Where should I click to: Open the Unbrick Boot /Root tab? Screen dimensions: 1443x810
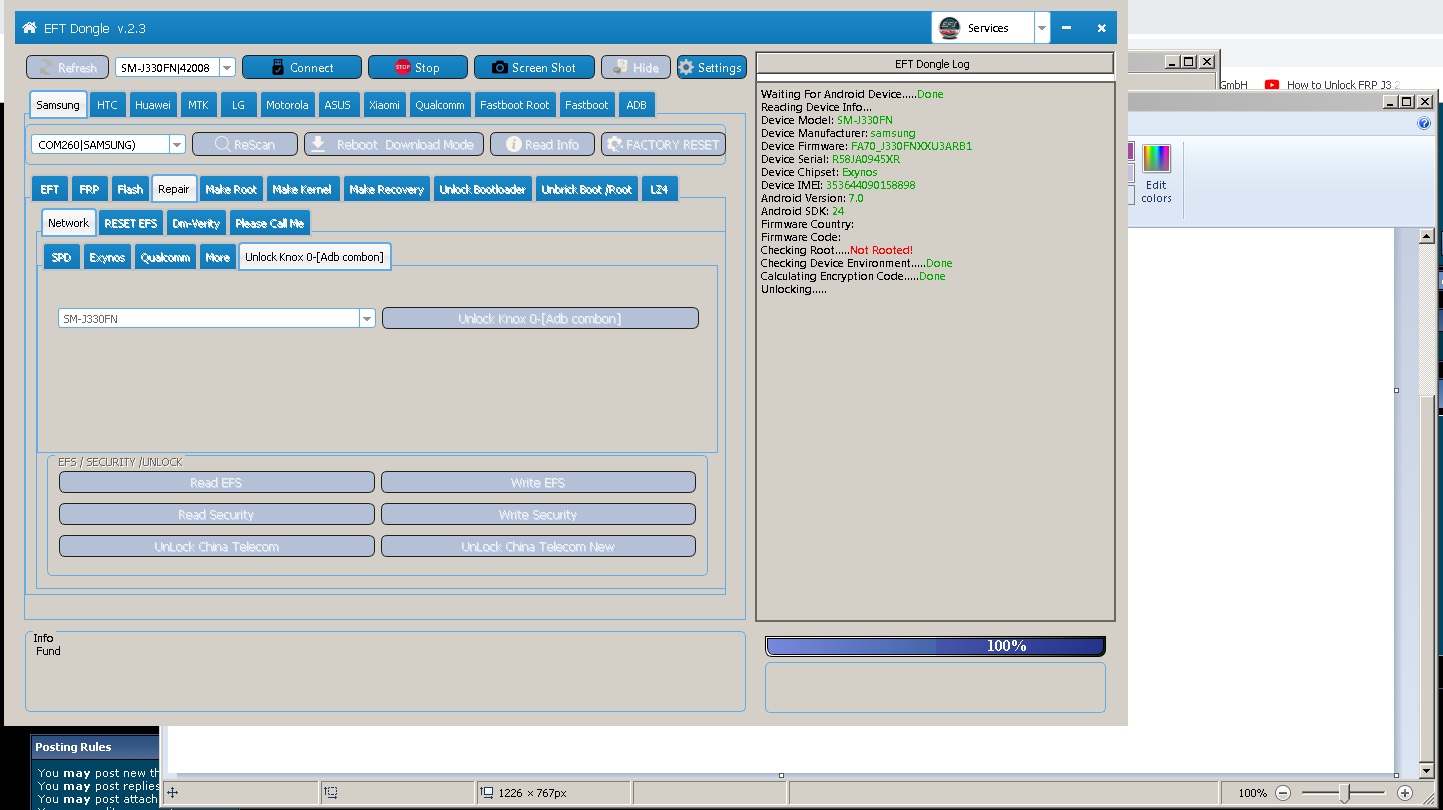coord(587,189)
